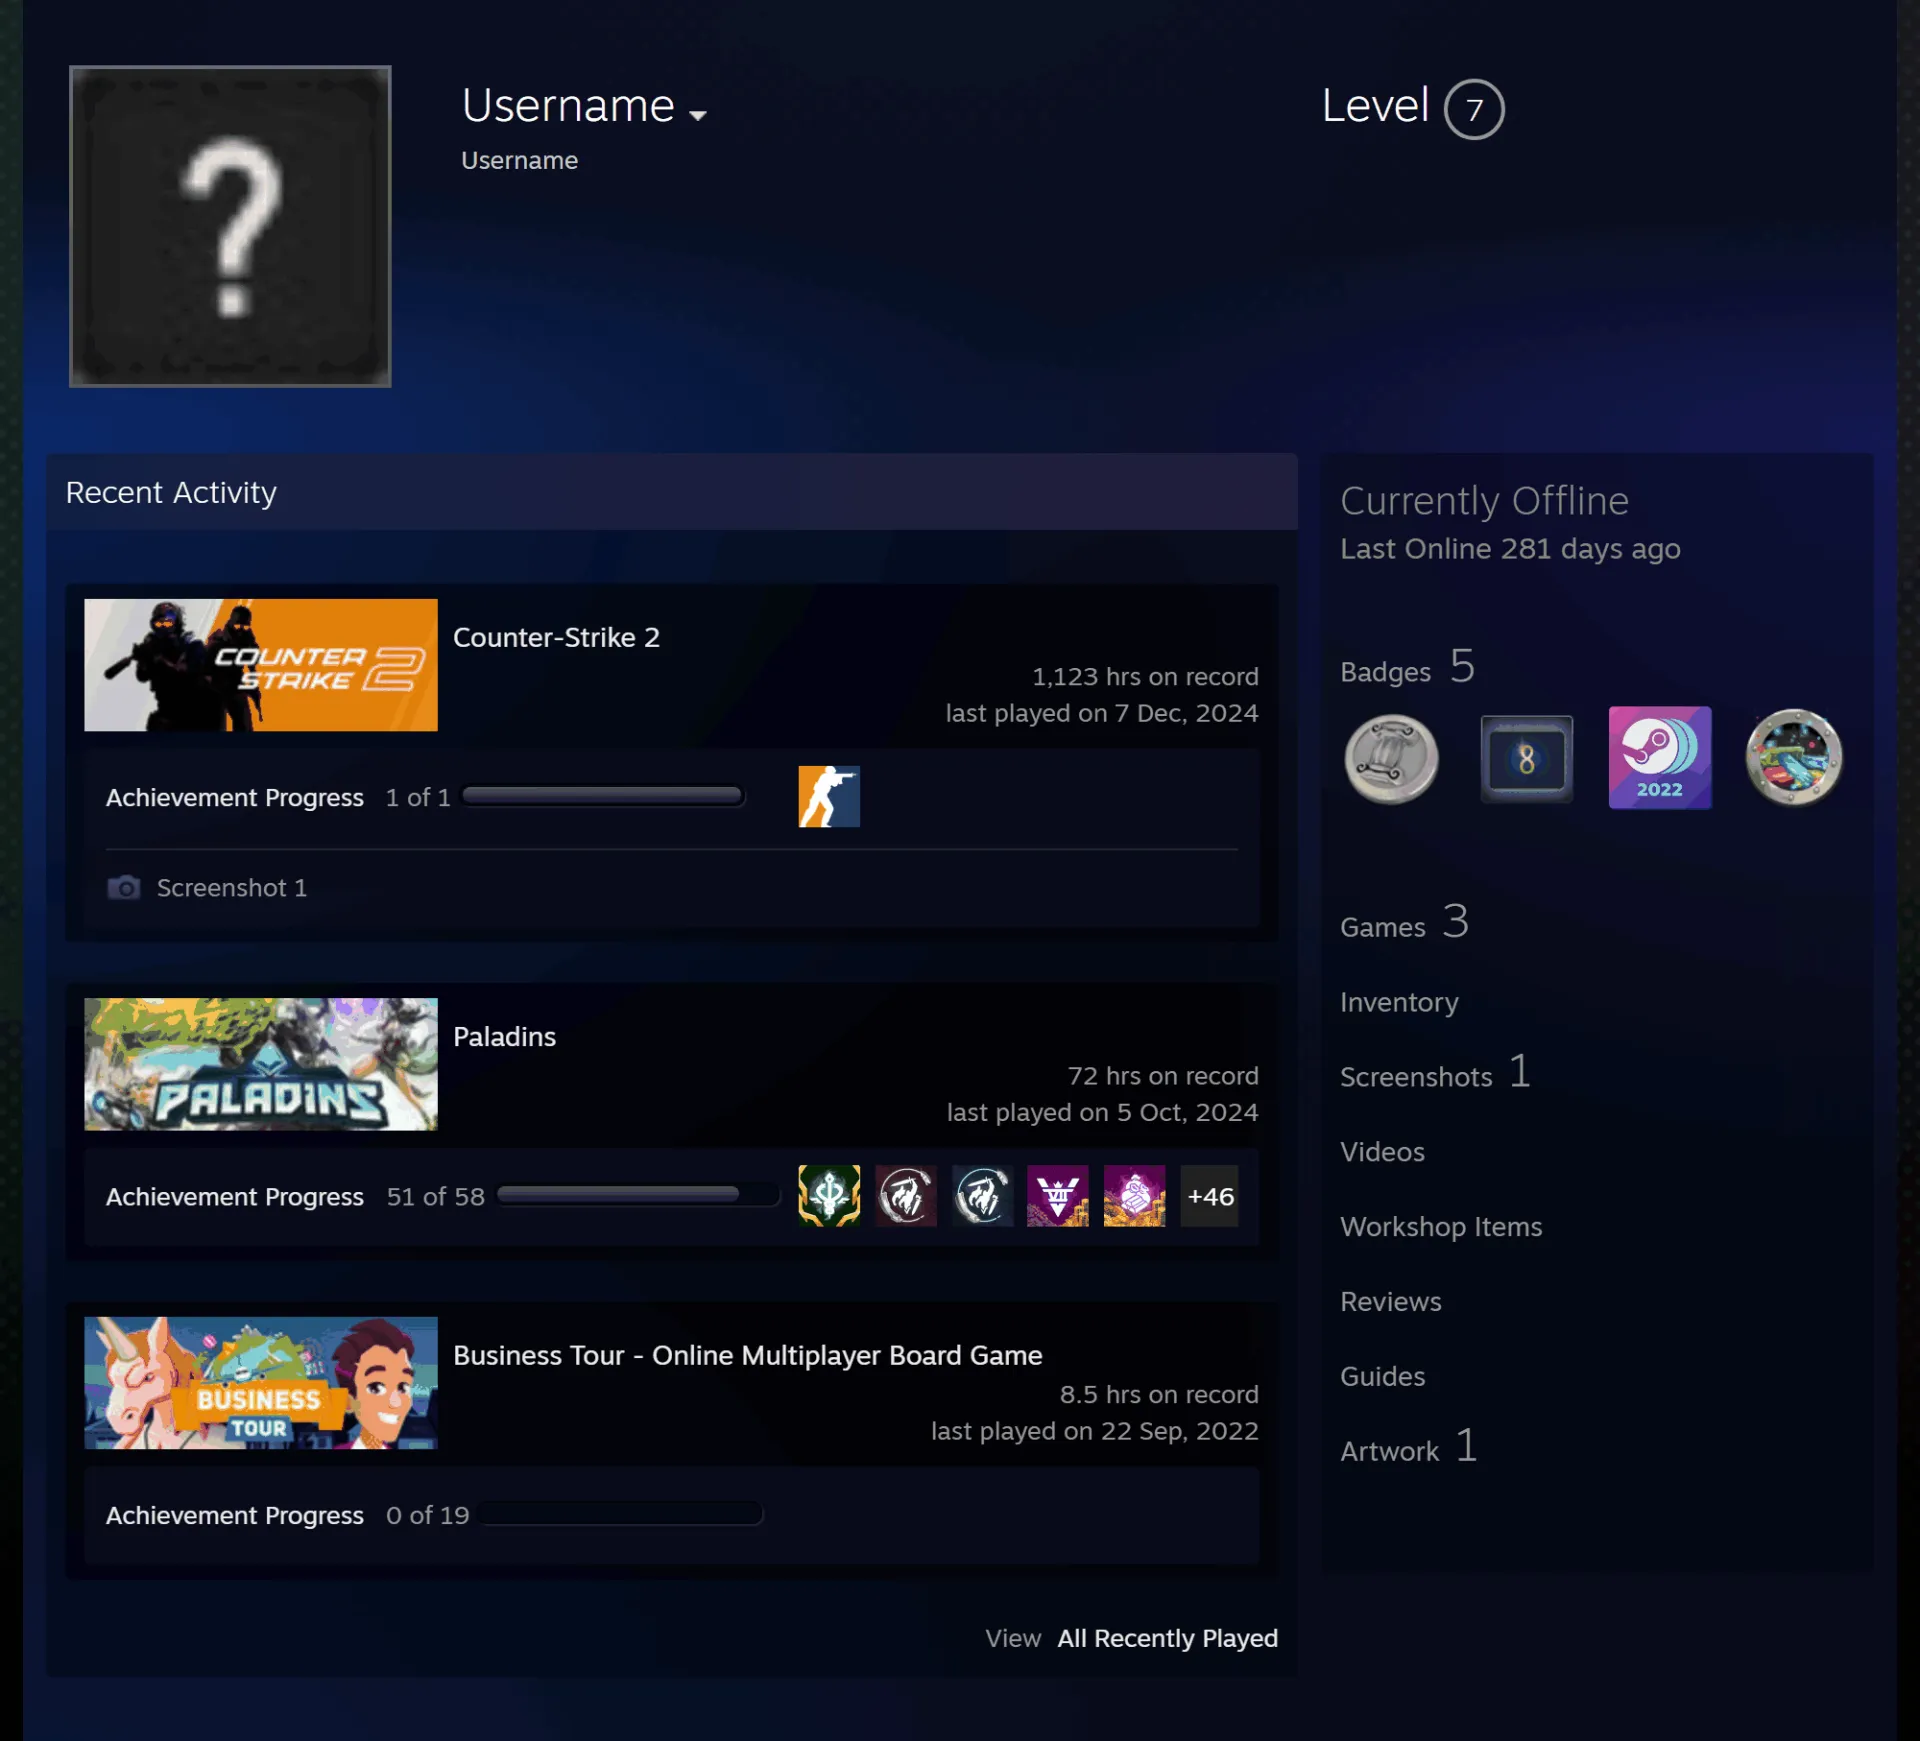The image size is (1920, 1741).
Task: Open the round spaceship badge
Action: pyautogui.click(x=1793, y=758)
